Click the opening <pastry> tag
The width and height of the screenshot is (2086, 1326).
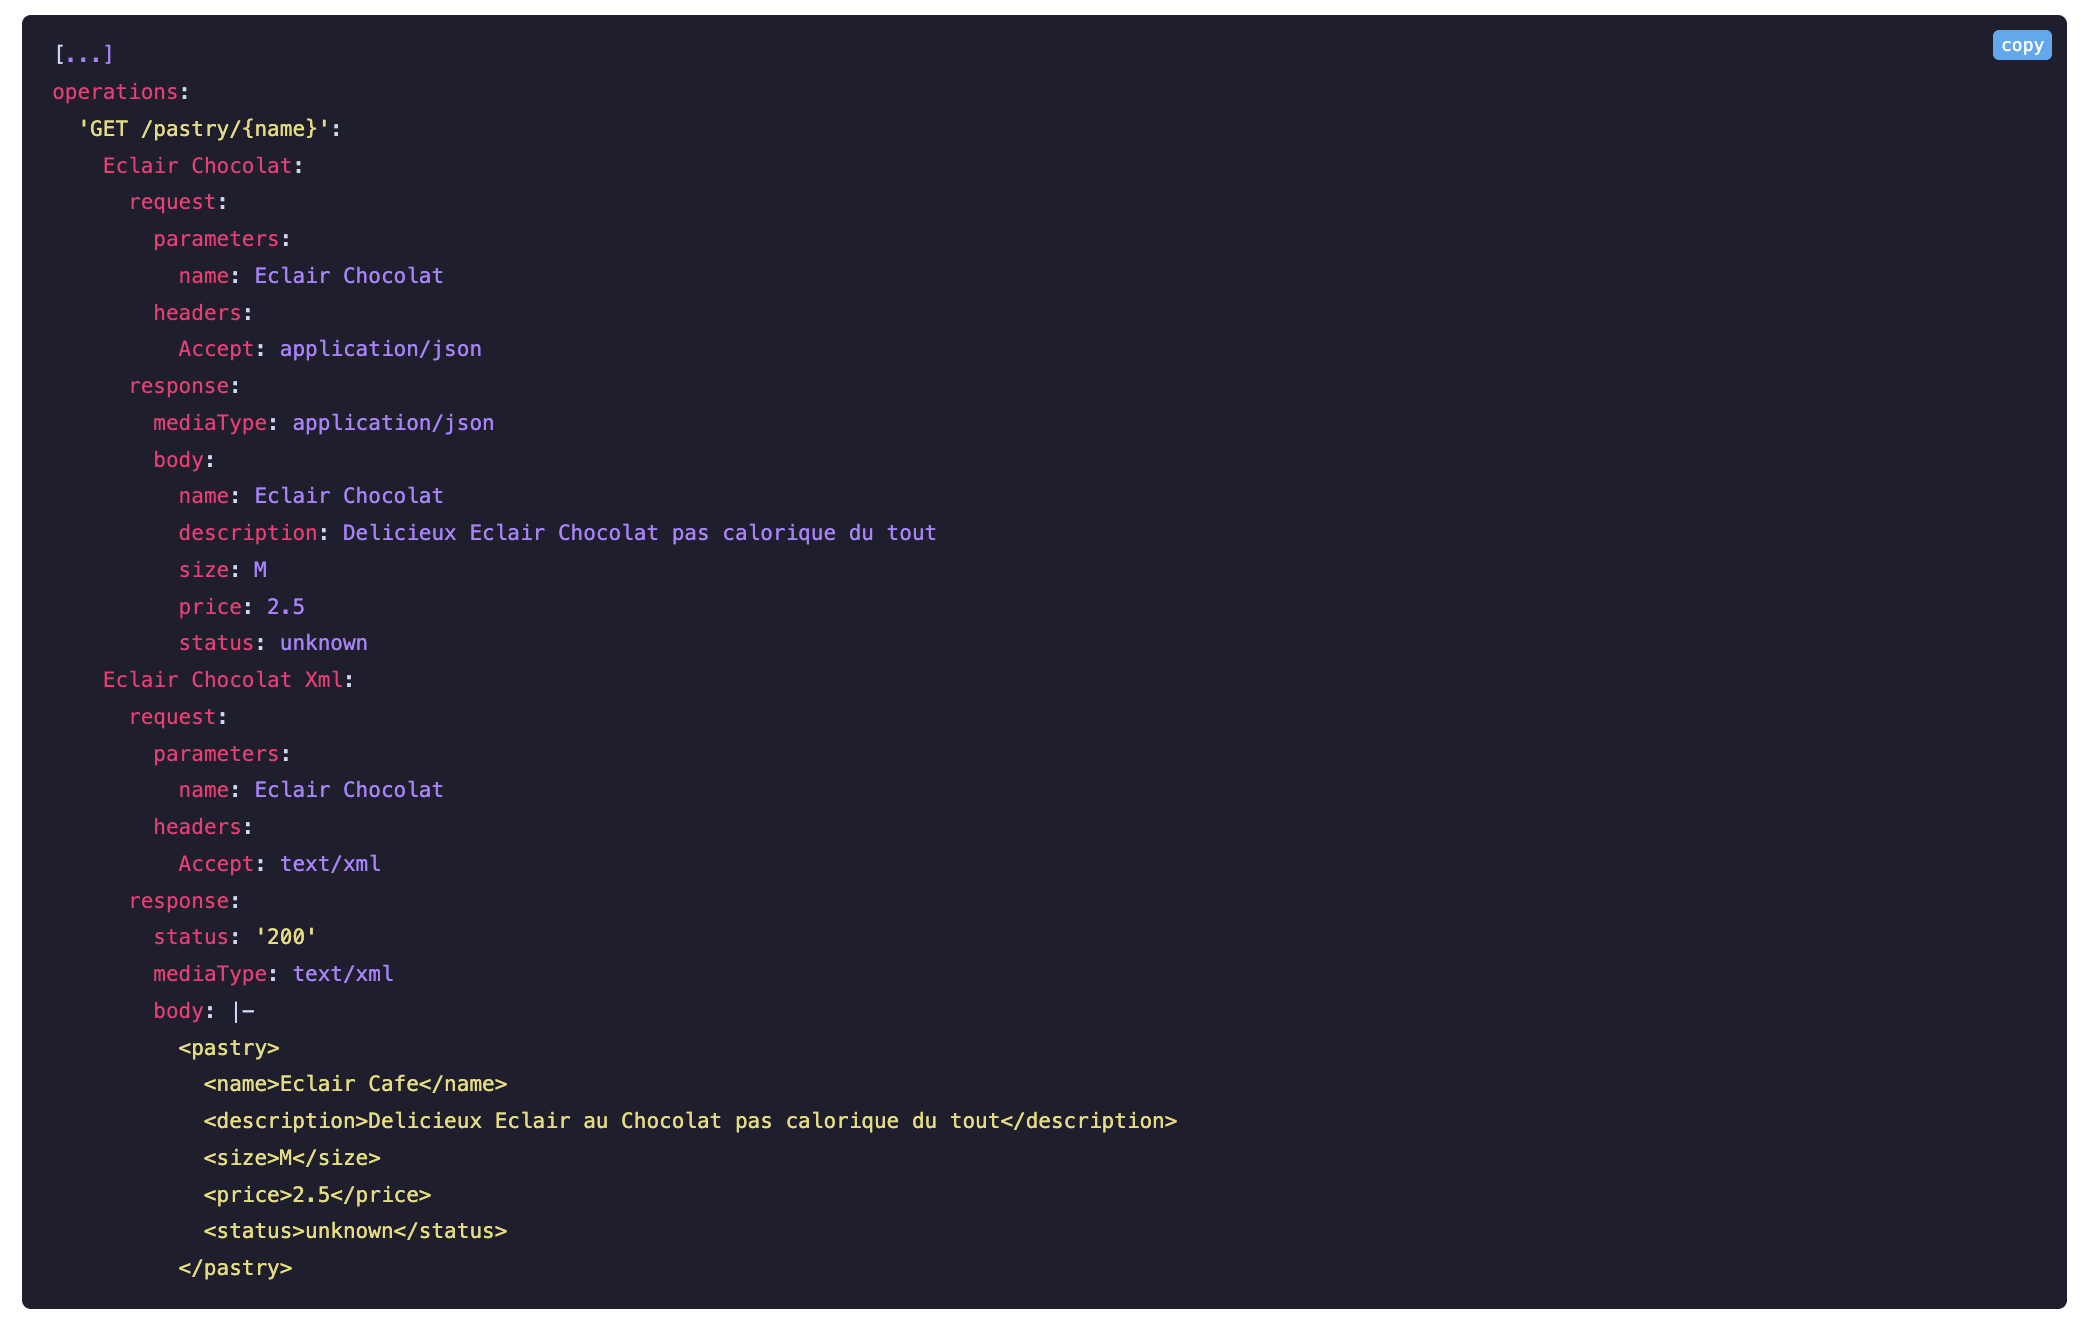(x=229, y=1048)
